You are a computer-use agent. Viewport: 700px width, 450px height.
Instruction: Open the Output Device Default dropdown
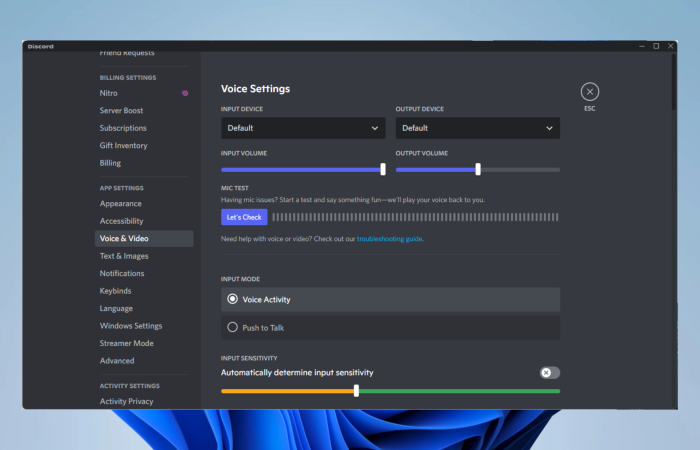pyautogui.click(x=478, y=128)
